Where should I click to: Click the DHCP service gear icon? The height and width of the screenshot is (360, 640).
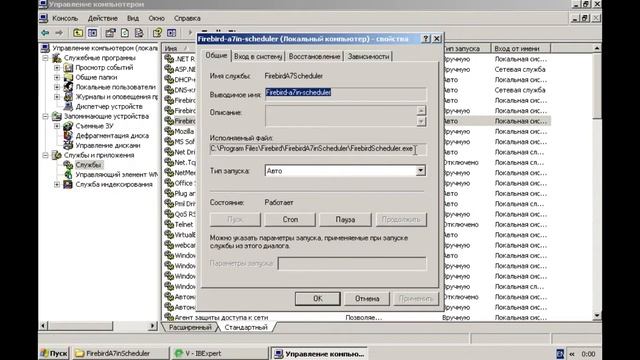click(x=169, y=79)
